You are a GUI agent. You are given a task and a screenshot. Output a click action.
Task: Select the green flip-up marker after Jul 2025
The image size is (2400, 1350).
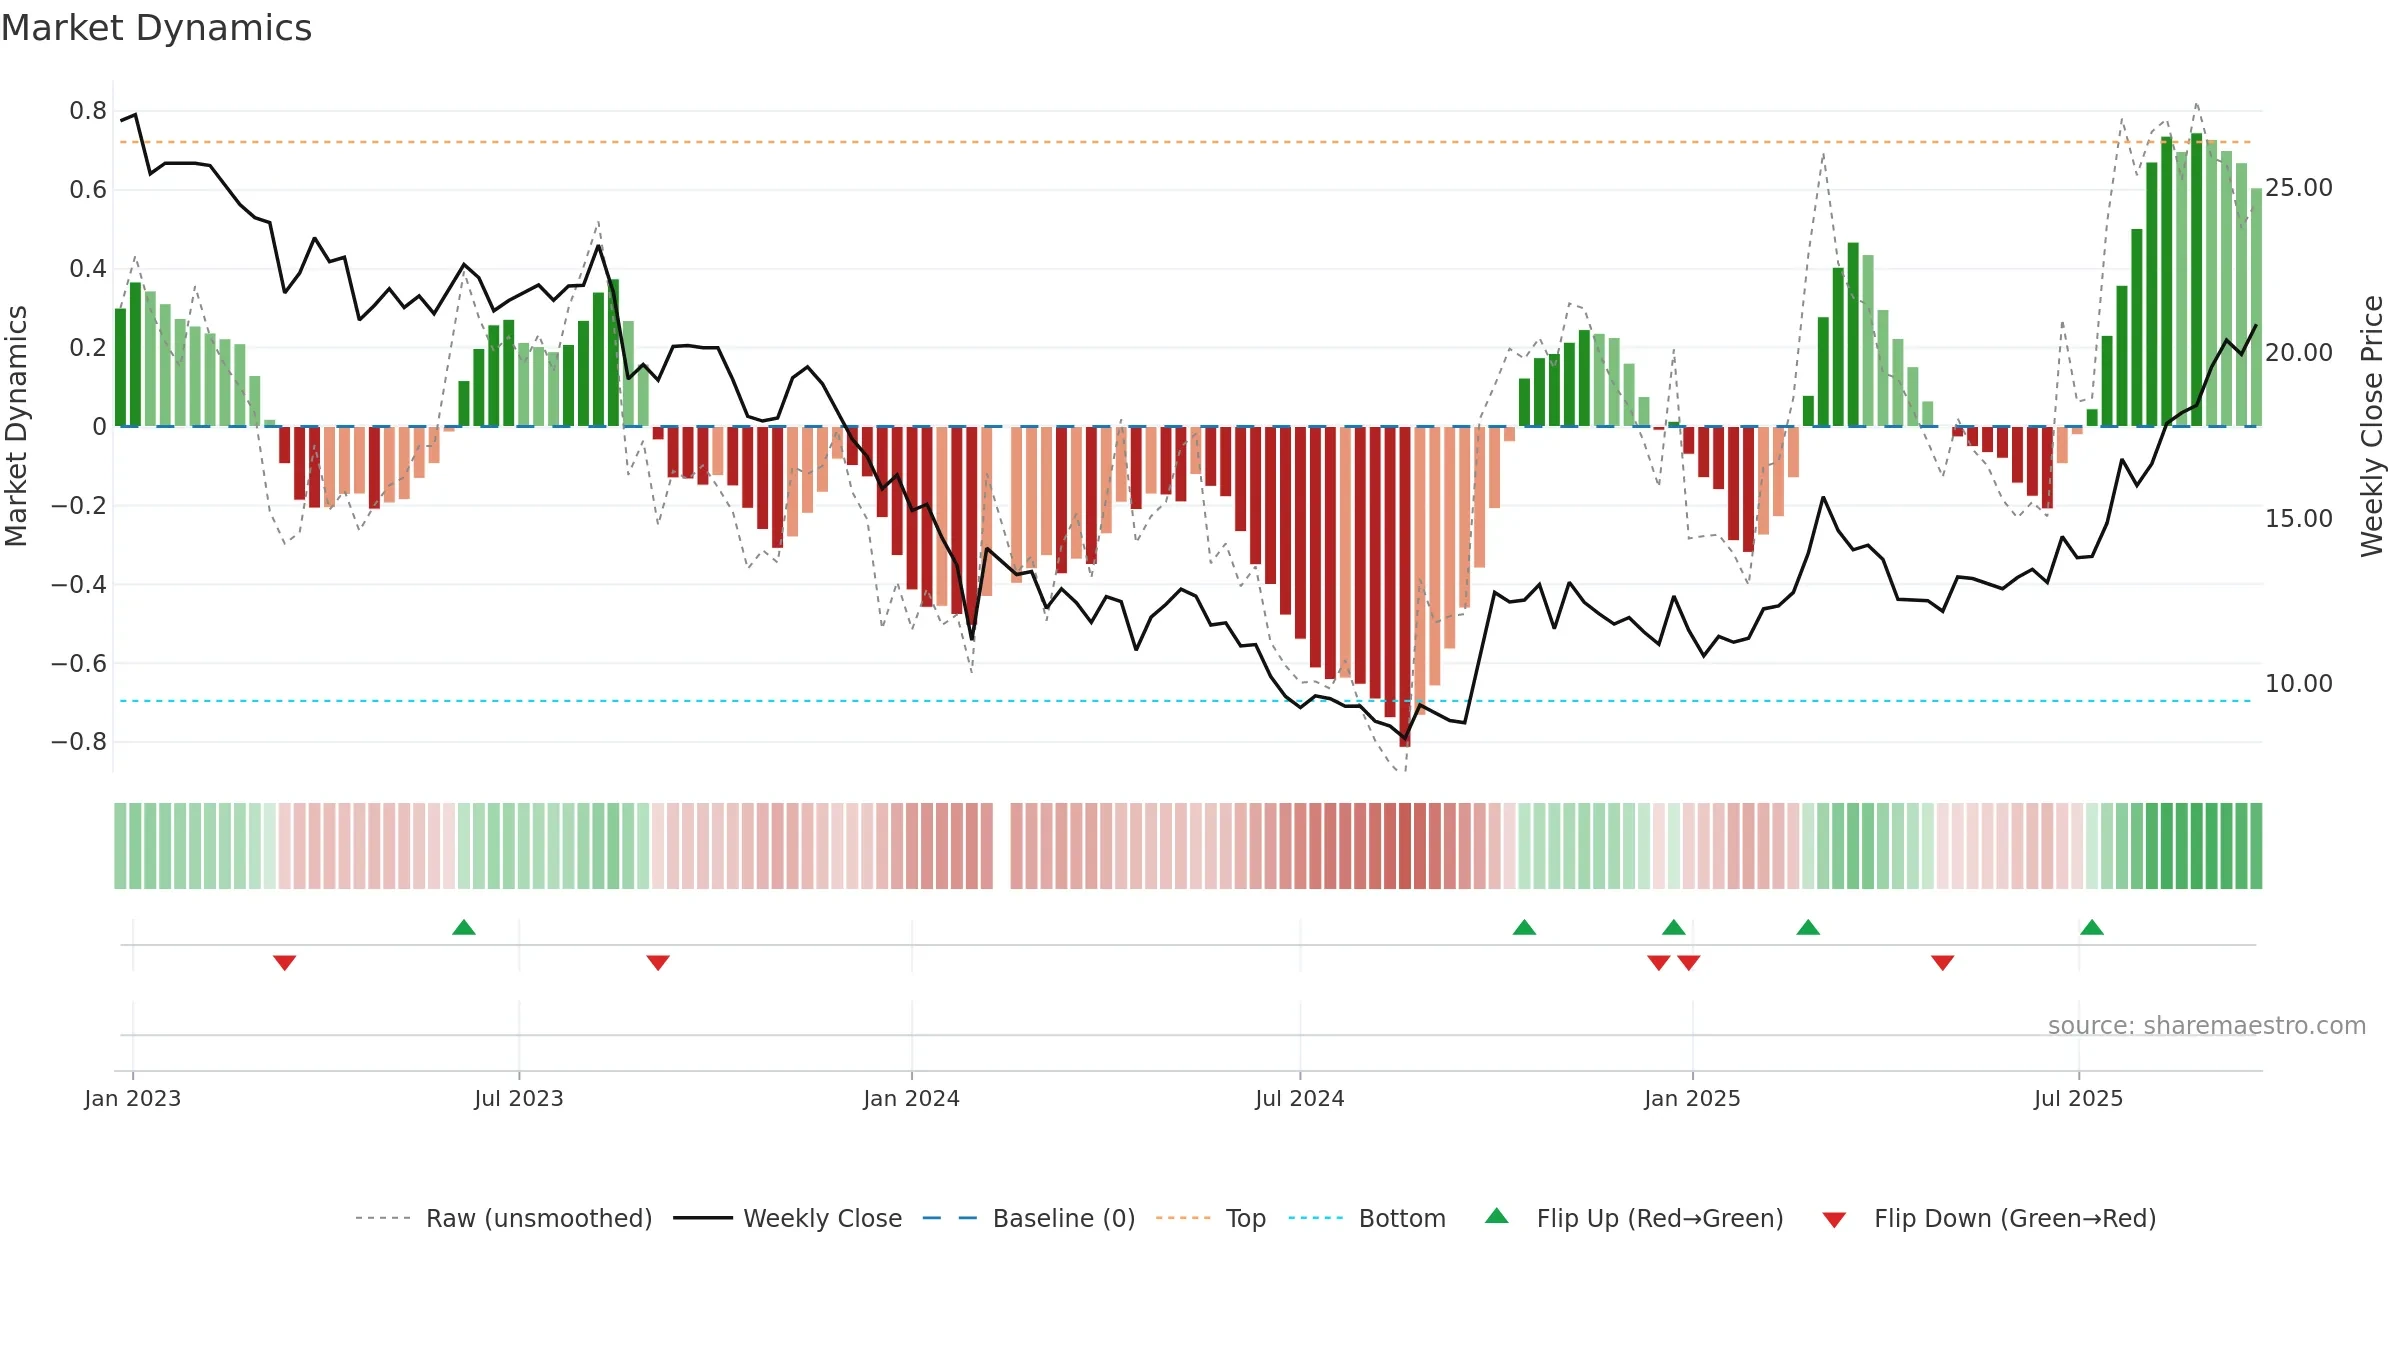[2092, 927]
